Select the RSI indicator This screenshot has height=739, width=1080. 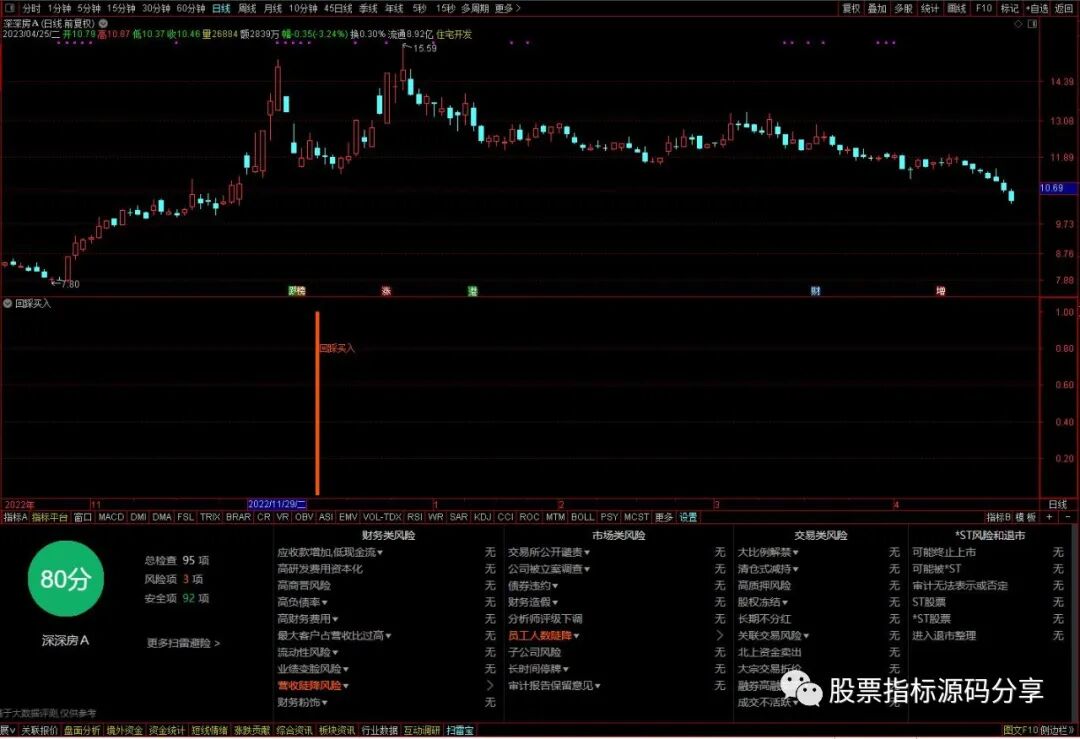[x=415, y=517]
